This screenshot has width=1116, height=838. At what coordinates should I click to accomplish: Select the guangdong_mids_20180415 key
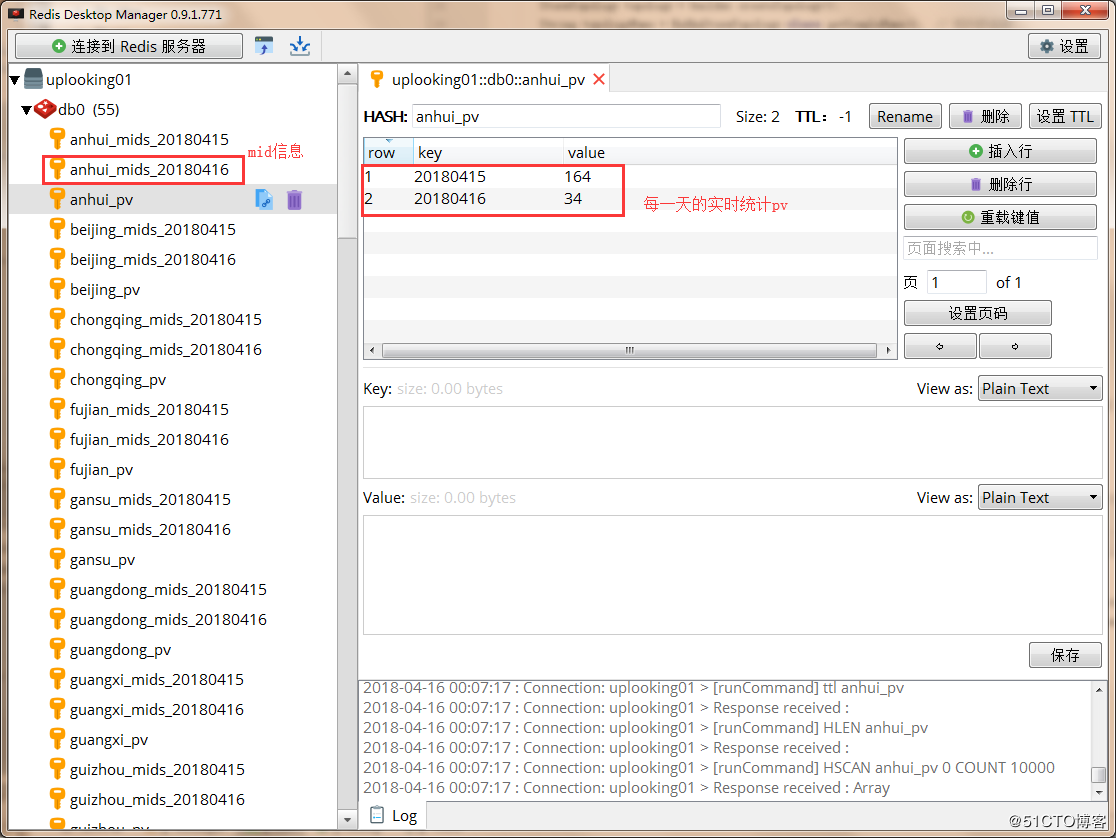(168, 590)
